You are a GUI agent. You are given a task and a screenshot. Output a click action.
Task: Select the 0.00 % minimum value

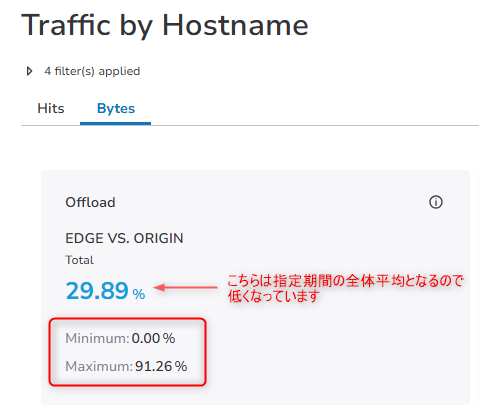153,338
